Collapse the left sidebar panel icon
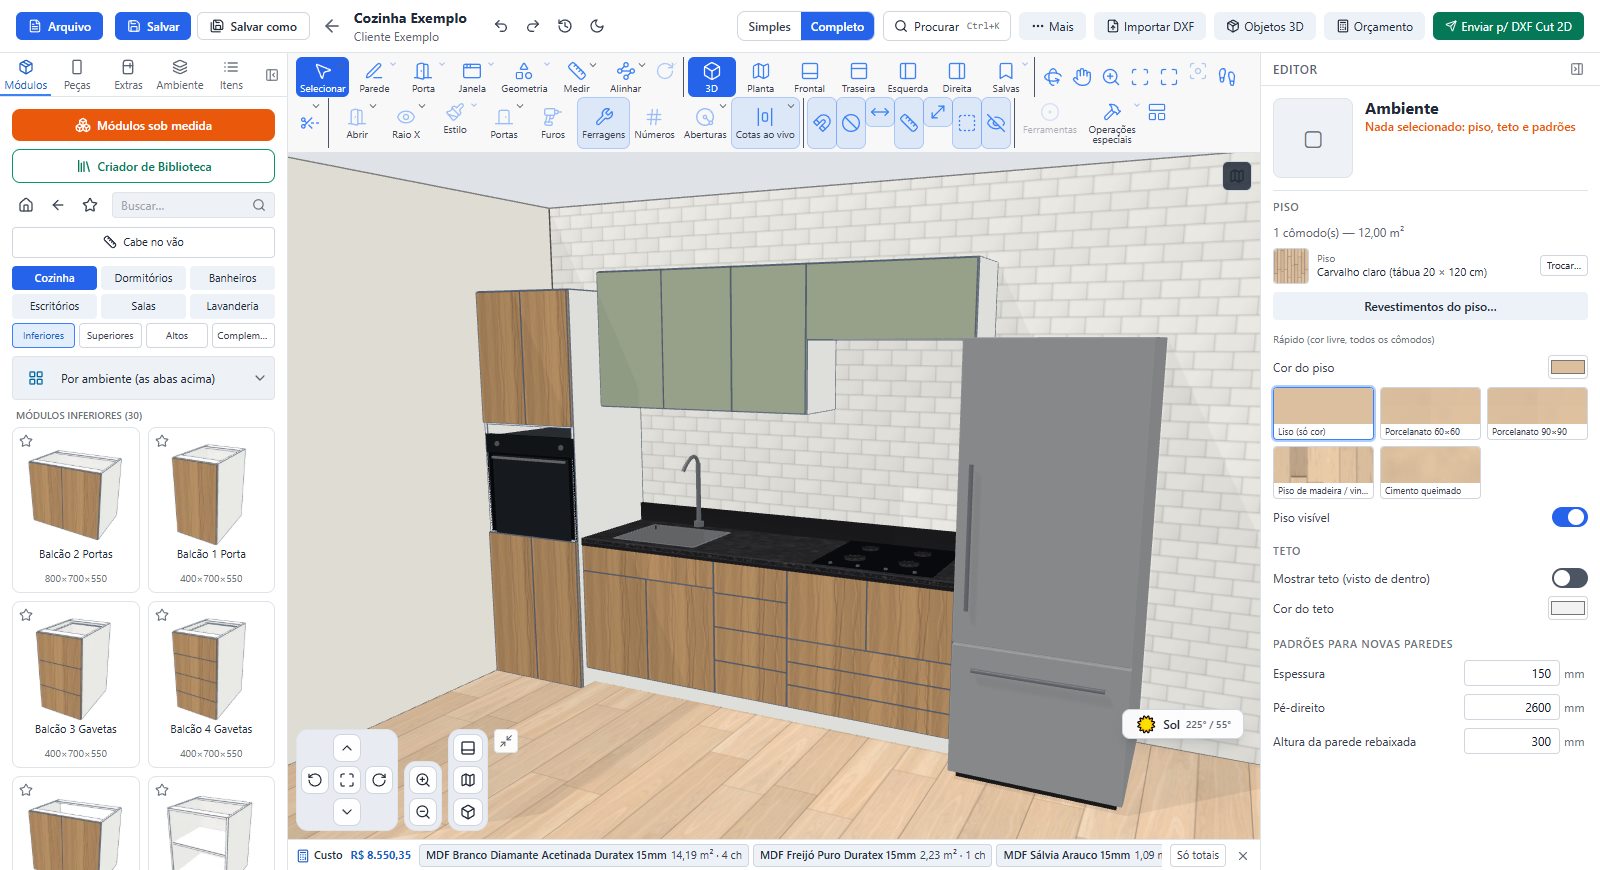Screen dimensions: 1600x870 click(272, 75)
